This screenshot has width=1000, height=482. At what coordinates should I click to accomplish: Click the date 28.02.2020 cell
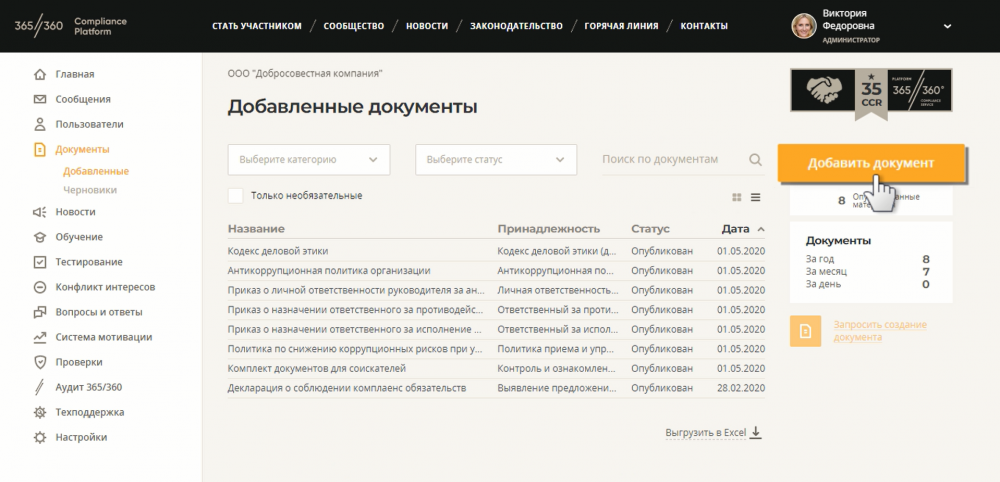(x=740, y=388)
